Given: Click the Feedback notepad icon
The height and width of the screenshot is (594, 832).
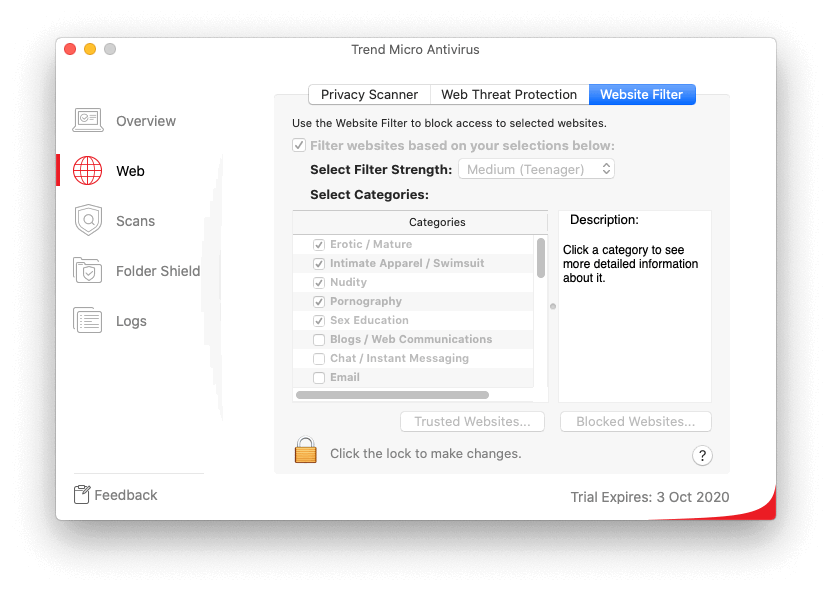Looking at the screenshot, I should [x=82, y=494].
